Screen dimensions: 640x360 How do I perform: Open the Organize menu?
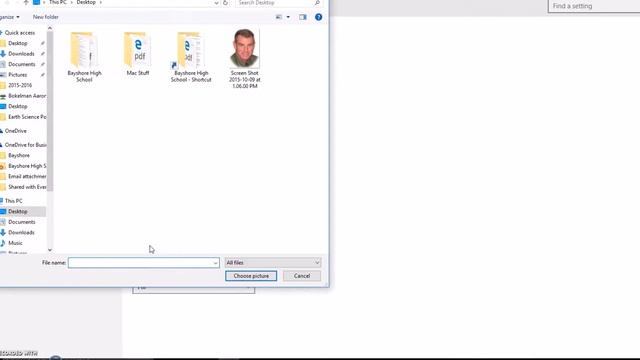[9, 17]
